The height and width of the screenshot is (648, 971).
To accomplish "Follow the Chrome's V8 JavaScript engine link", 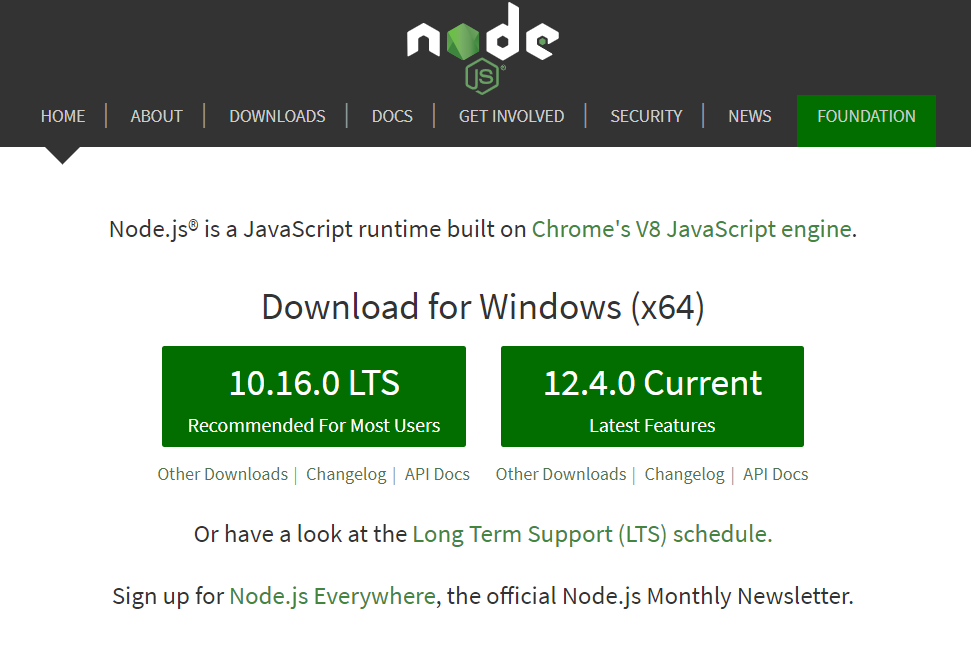I will (x=691, y=229).
